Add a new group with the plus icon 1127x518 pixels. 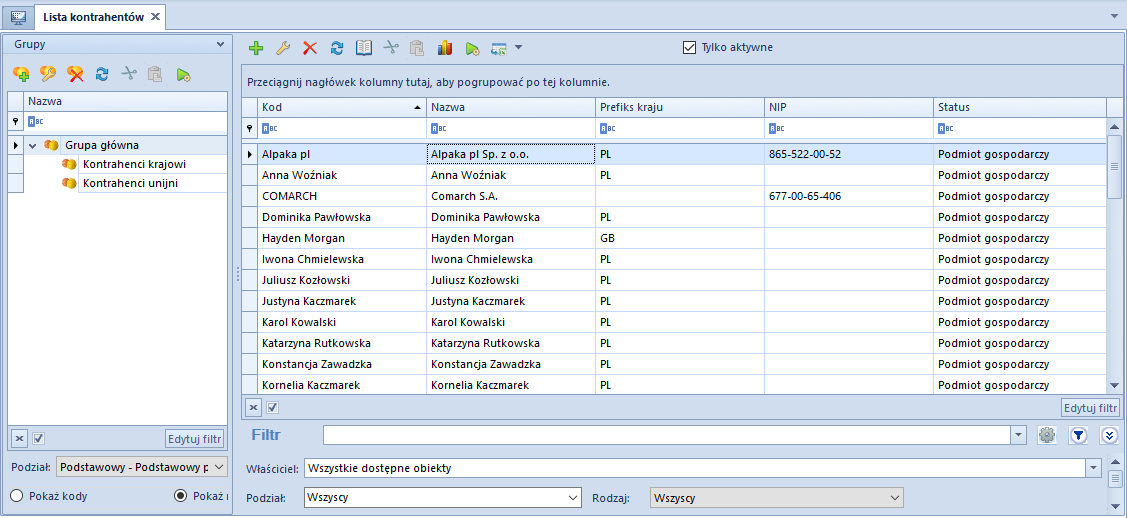tap(22, 73)
